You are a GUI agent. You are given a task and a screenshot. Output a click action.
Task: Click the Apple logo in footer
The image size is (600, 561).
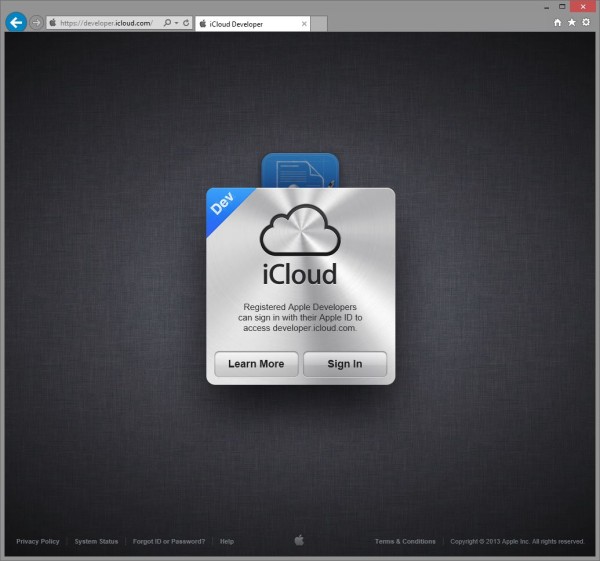[x=300, y=540]
